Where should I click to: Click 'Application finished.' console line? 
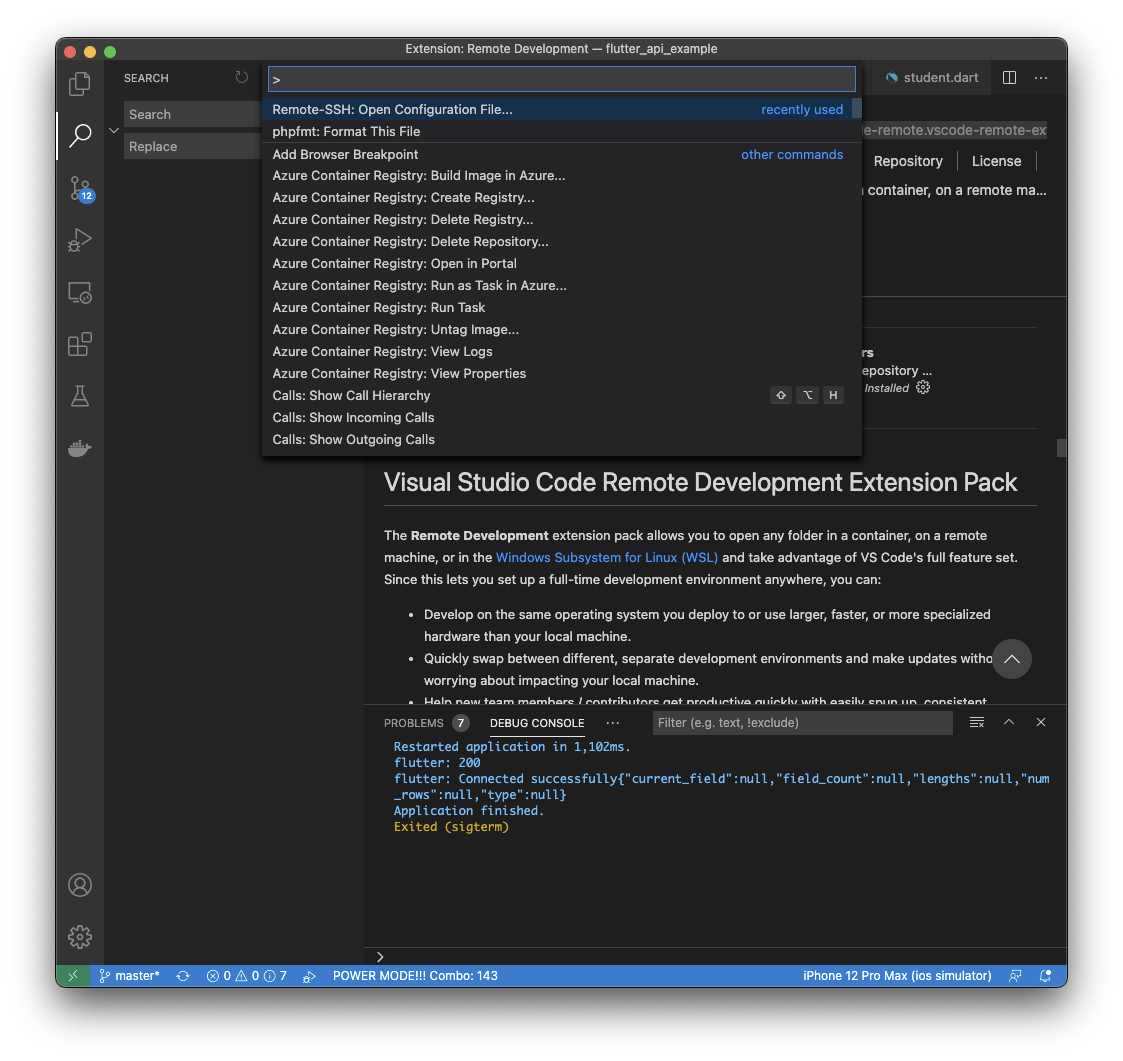(x=469, y=811)
